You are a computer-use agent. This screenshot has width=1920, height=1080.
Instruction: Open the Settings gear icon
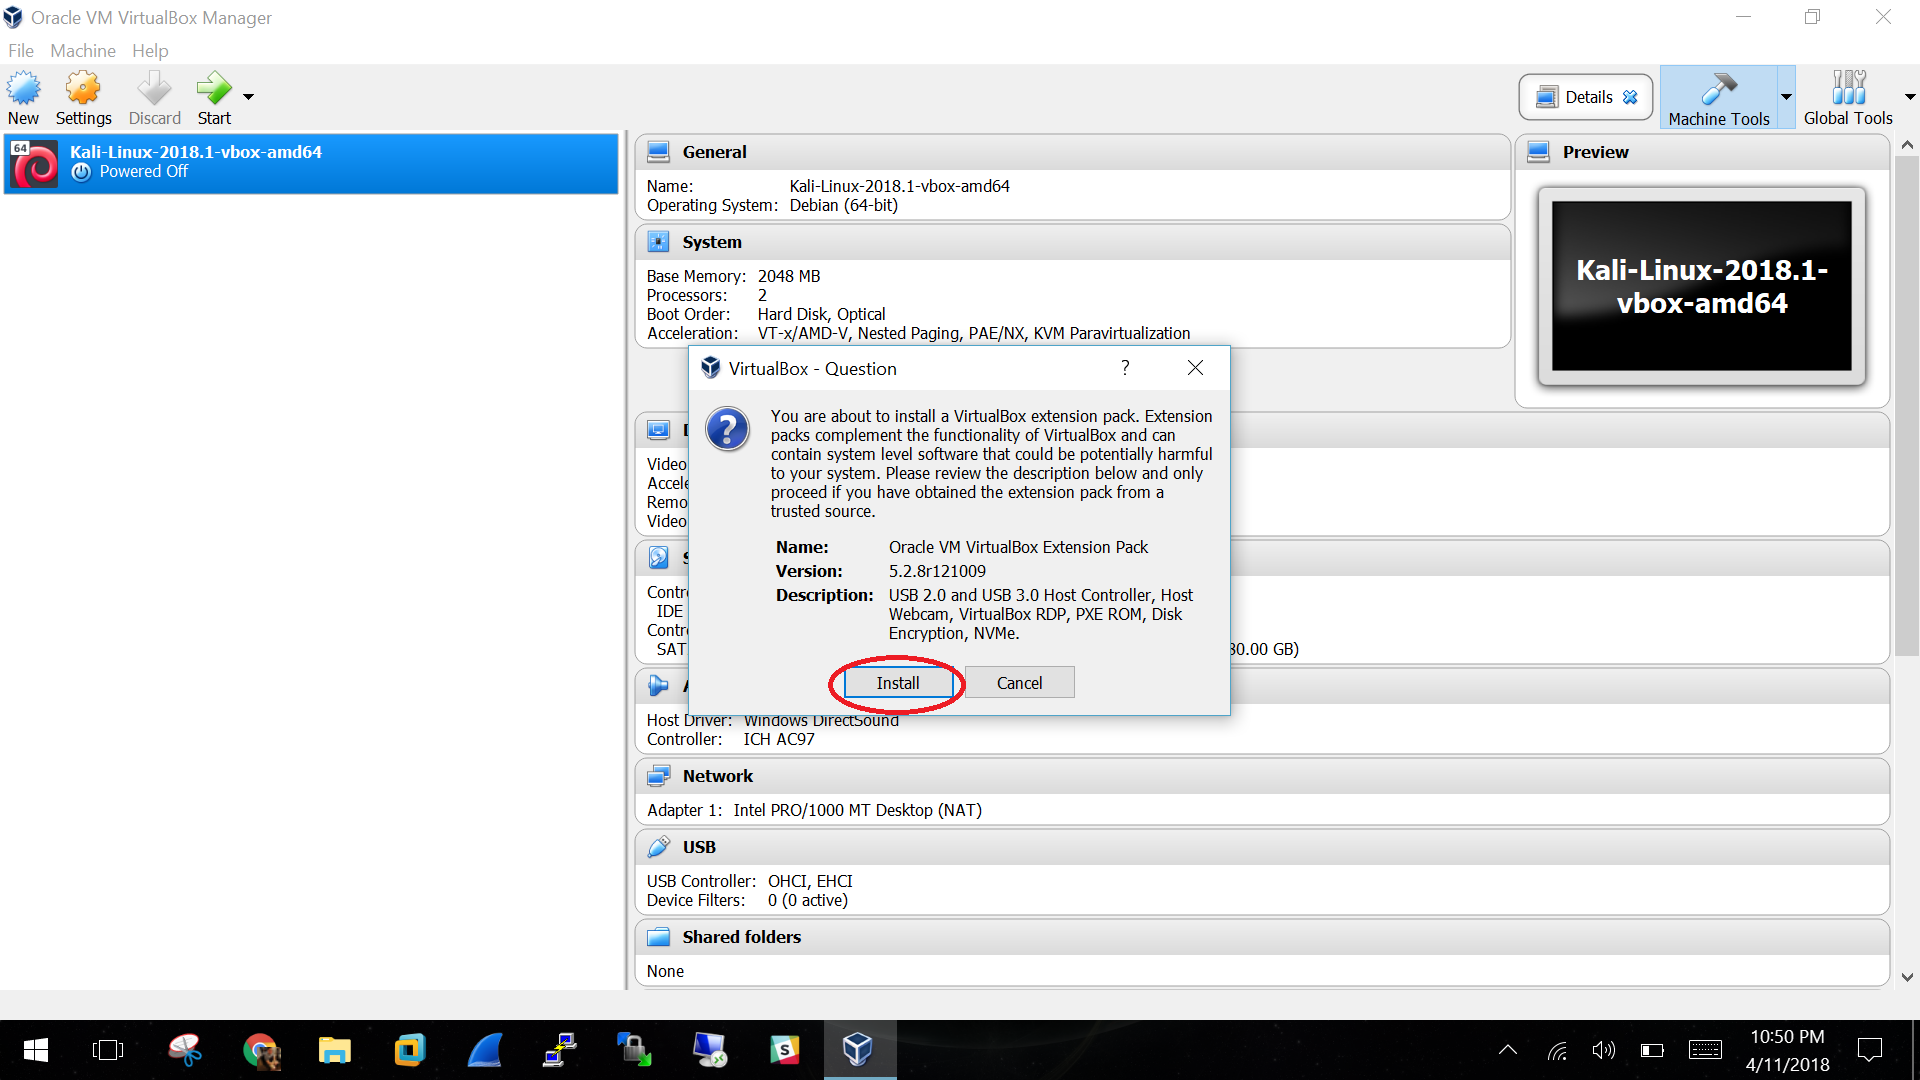point(83,89)
